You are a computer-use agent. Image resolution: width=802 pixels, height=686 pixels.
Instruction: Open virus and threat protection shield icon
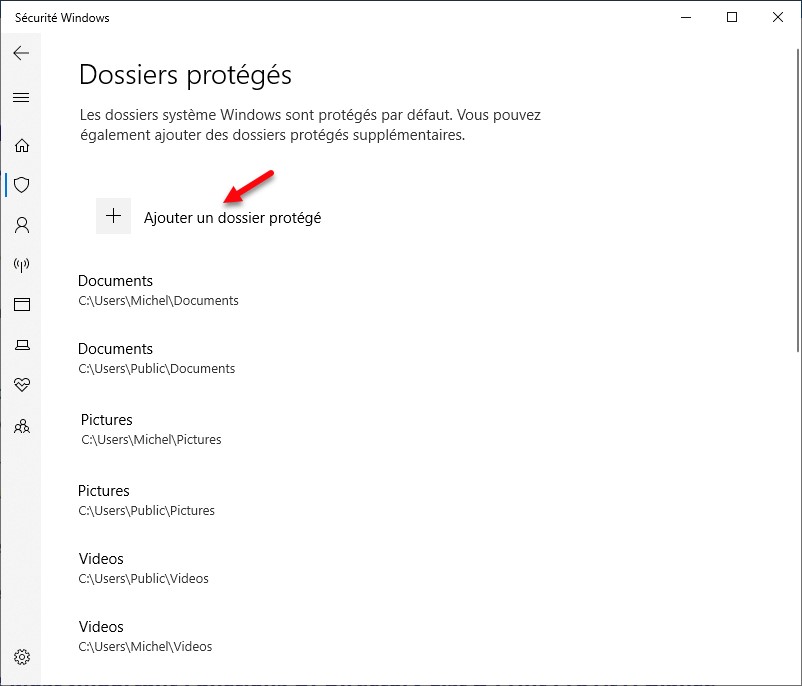pyautogui.click(x=21, y=185)
